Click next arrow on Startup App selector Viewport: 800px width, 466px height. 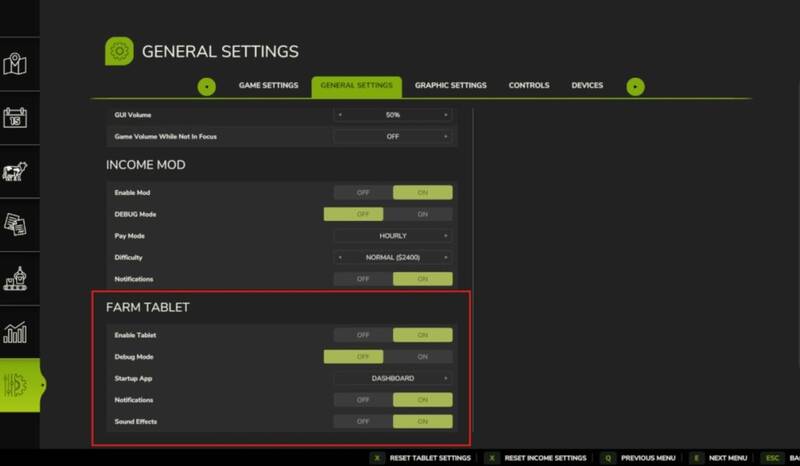pyautogui.click(x=446, y=378)
